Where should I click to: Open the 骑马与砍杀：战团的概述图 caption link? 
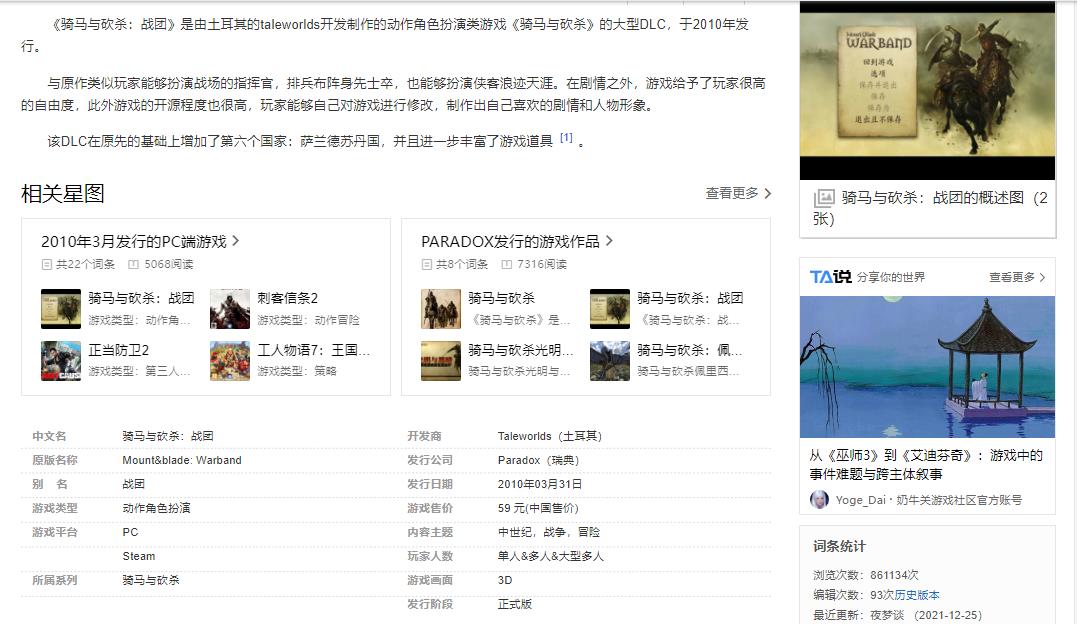(930, 208)
